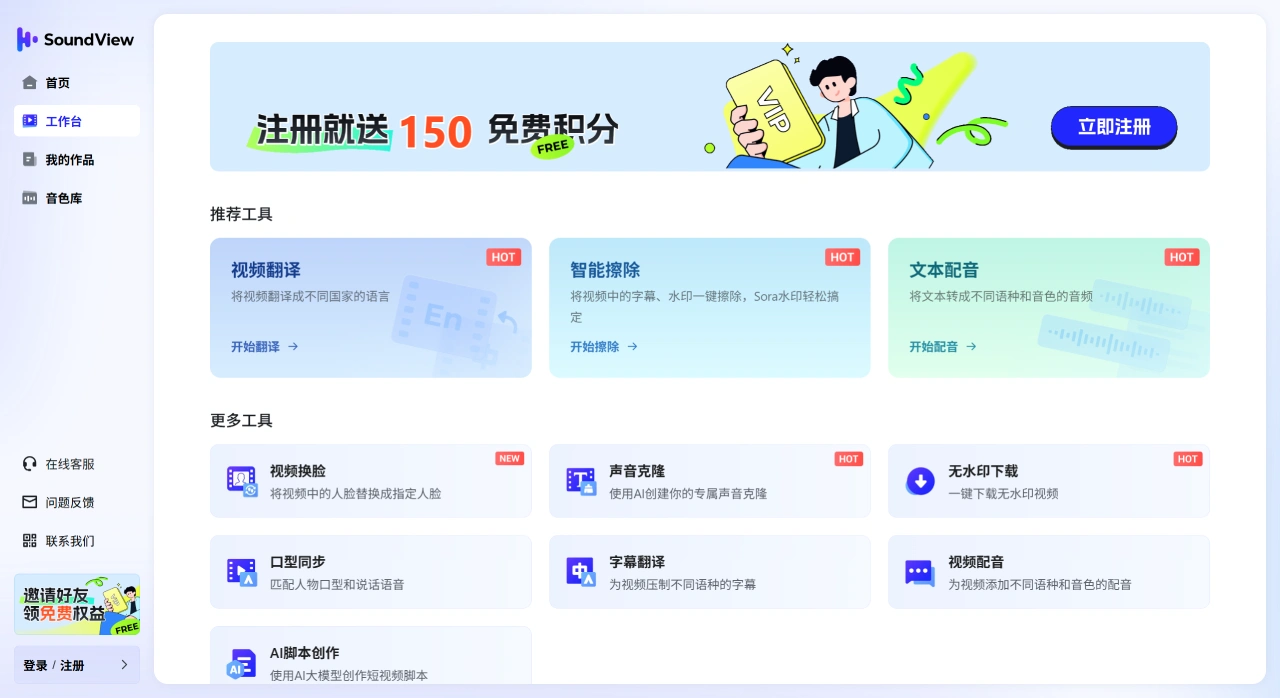The width and height of the screenshot is (1280, 698).
Task: Click the 声音克隆 voice clone icon
Action: point(580,480)
